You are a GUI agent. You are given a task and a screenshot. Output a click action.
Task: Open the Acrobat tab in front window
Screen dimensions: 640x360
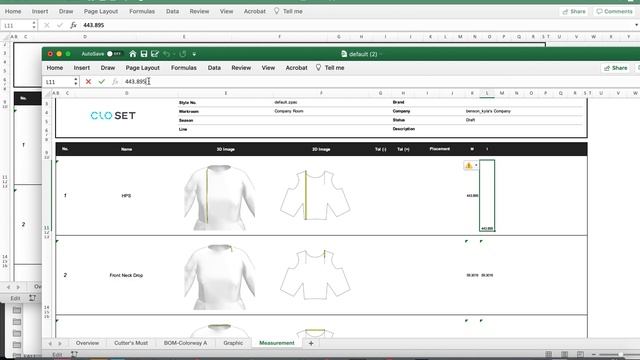click(296, 68)
